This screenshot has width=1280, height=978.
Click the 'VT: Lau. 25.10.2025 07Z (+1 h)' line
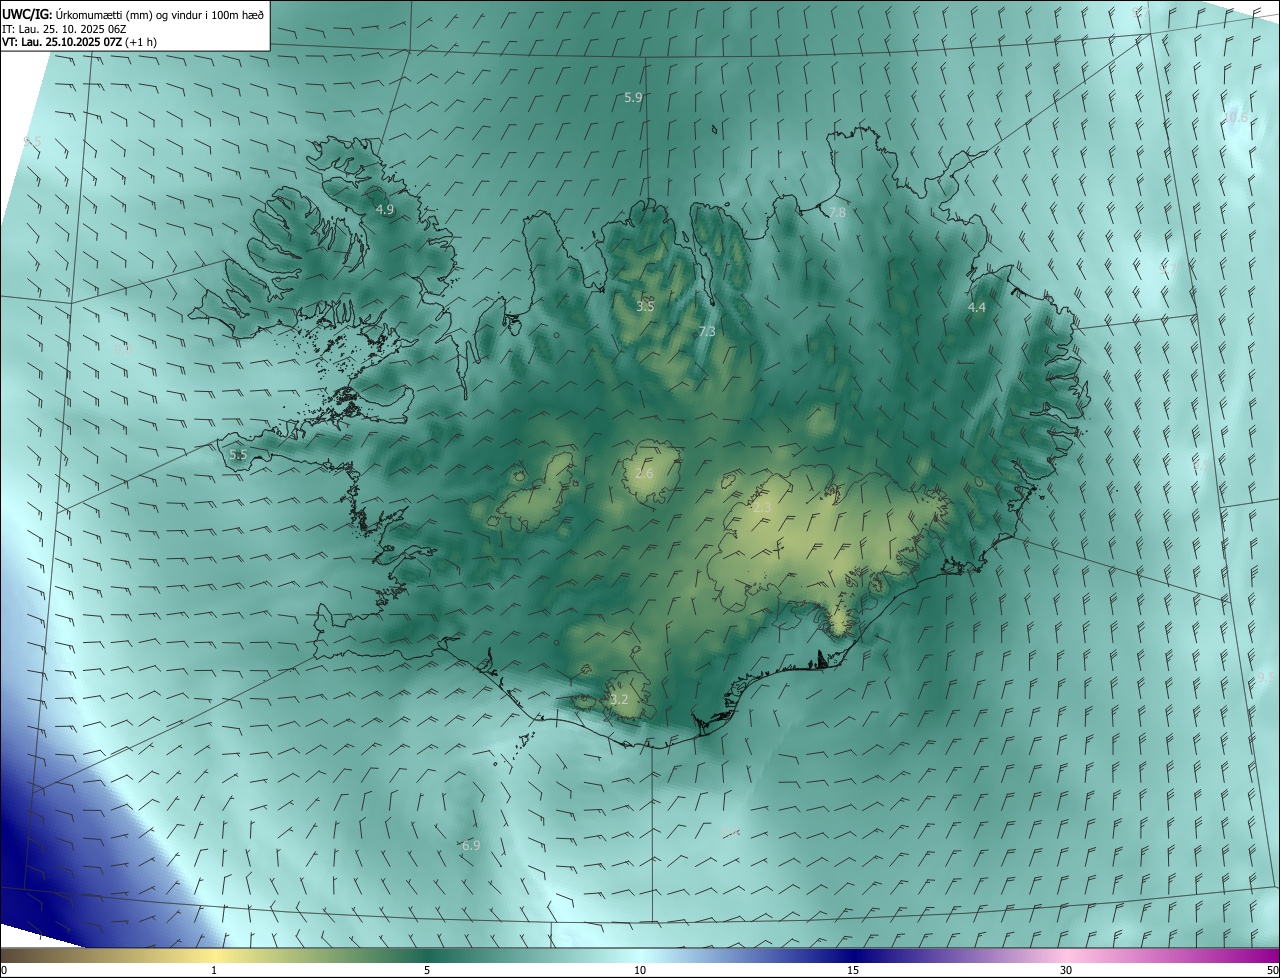point(79,42)
